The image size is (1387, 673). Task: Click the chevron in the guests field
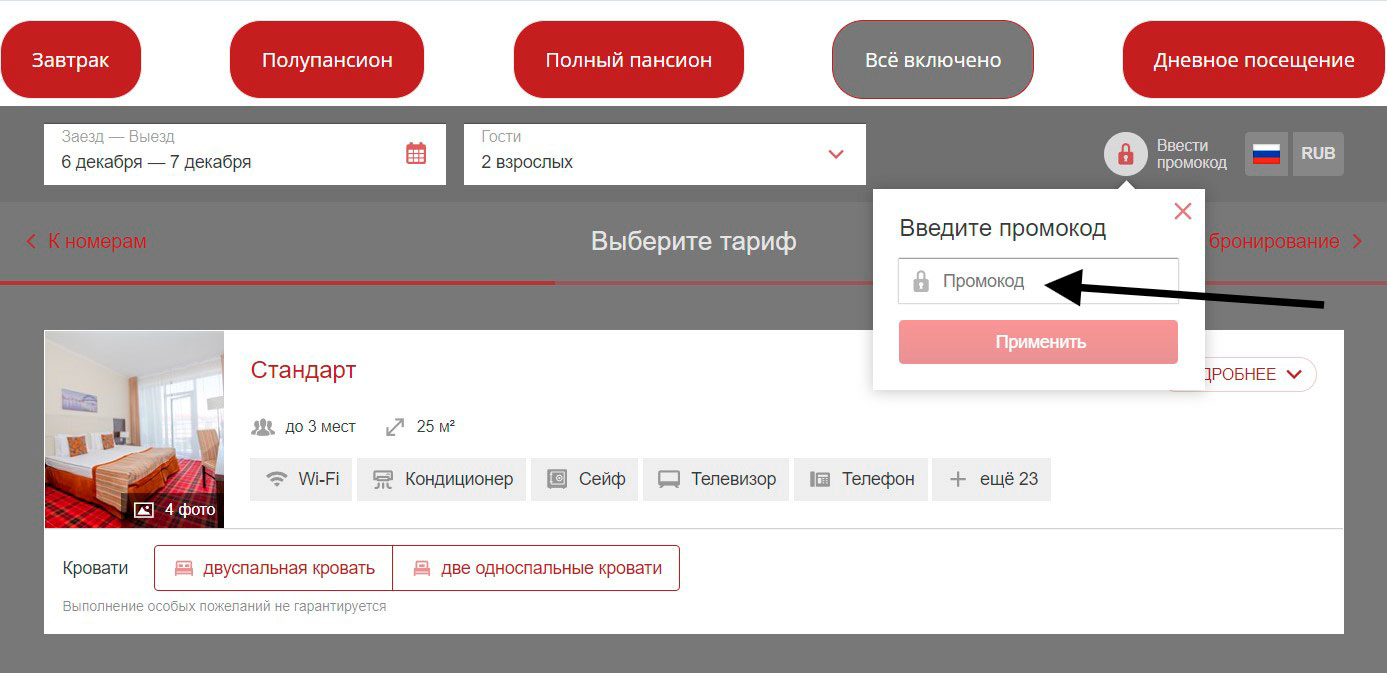coord(836,154)
